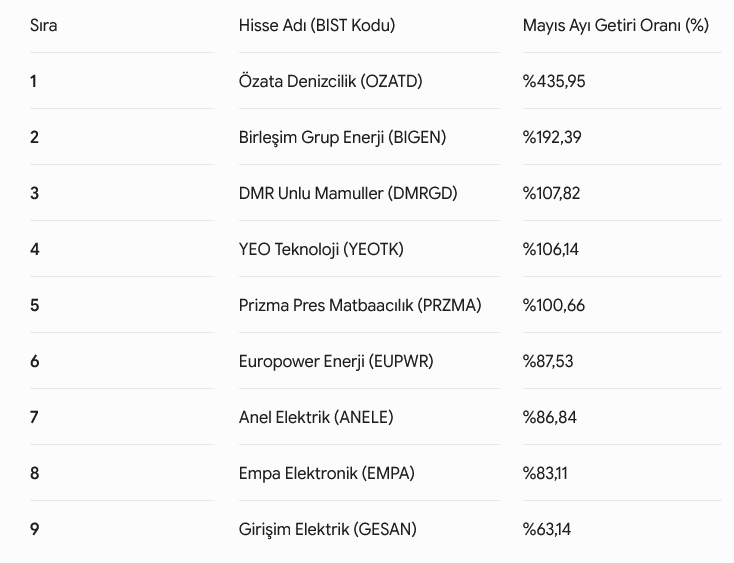Click the %87,53 percentage
The image size is (734, 563).
(548, 361)
